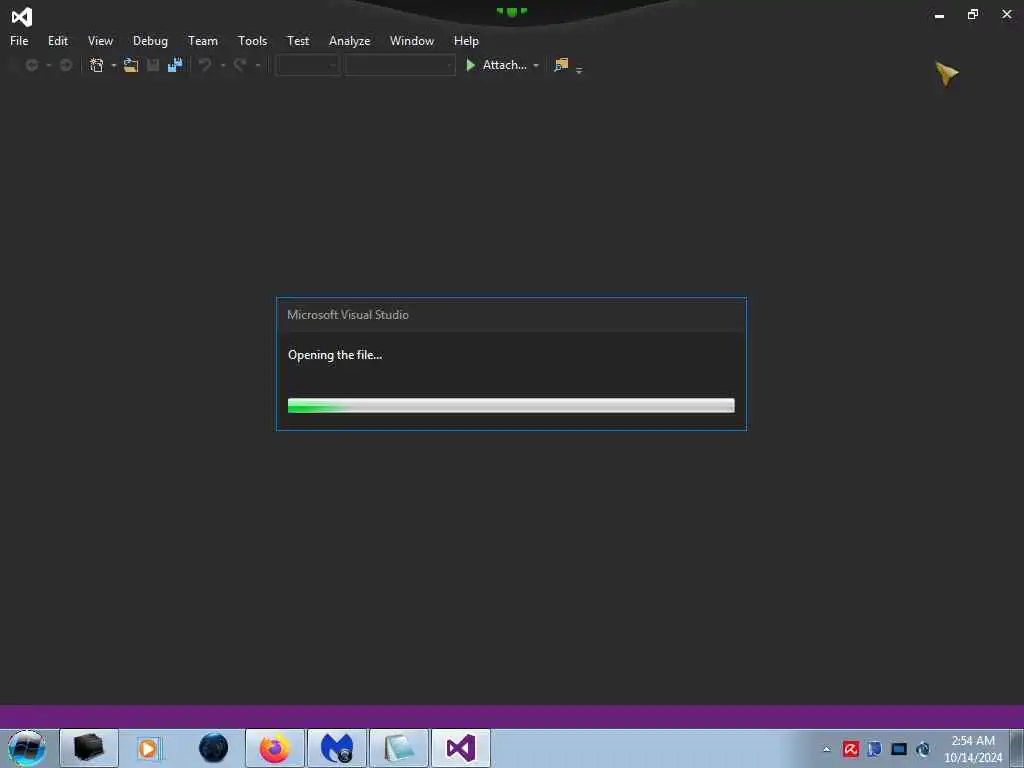1024x768 pixels.
Task: Click the Visual Studio logo icon
Action: (22, 16)
